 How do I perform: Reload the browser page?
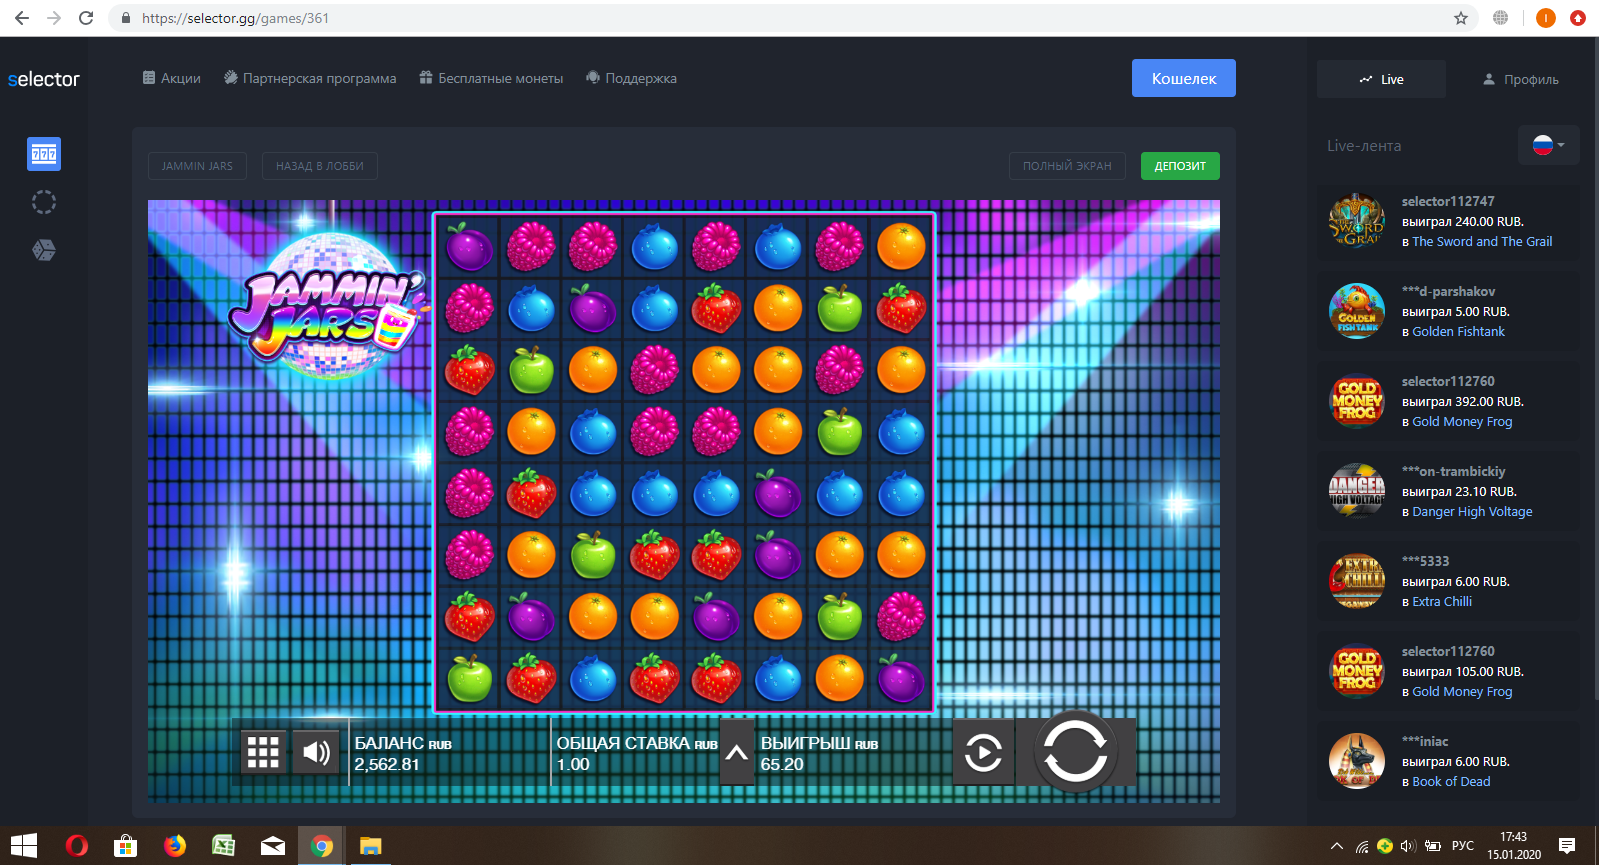coord(86,18)
